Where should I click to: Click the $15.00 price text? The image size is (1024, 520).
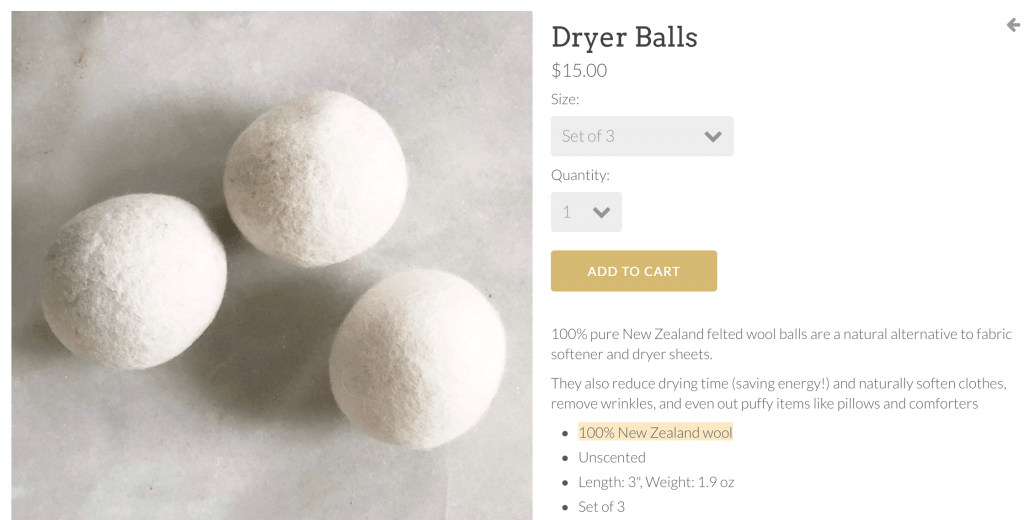coord(579,71)
